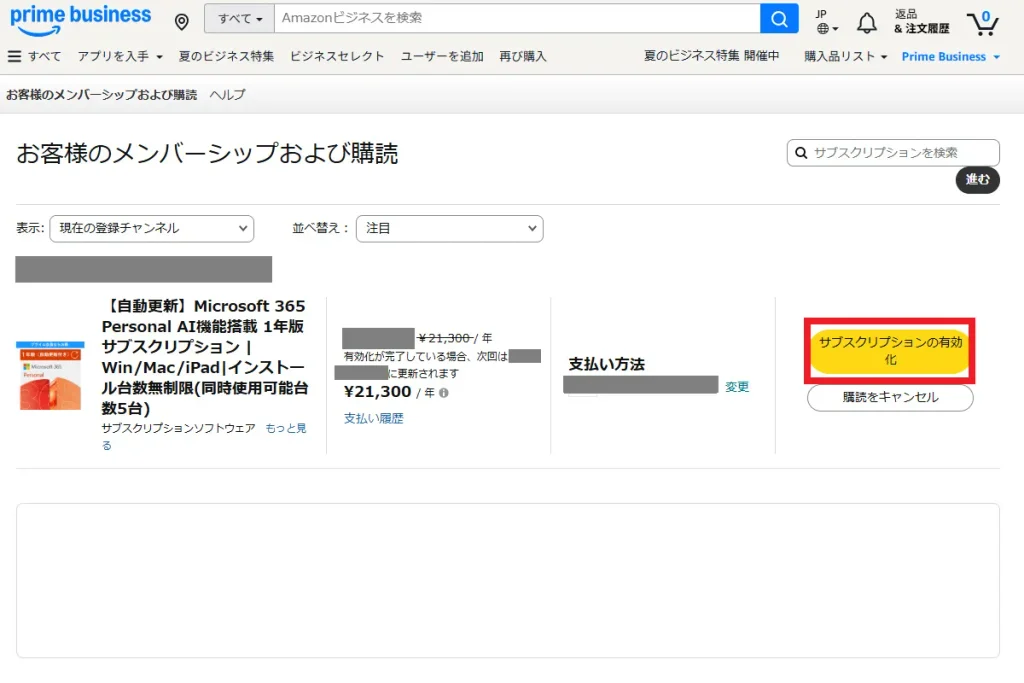Click the magnifier icon in subscription search
1024x683 pixels.
click(801, 153)
